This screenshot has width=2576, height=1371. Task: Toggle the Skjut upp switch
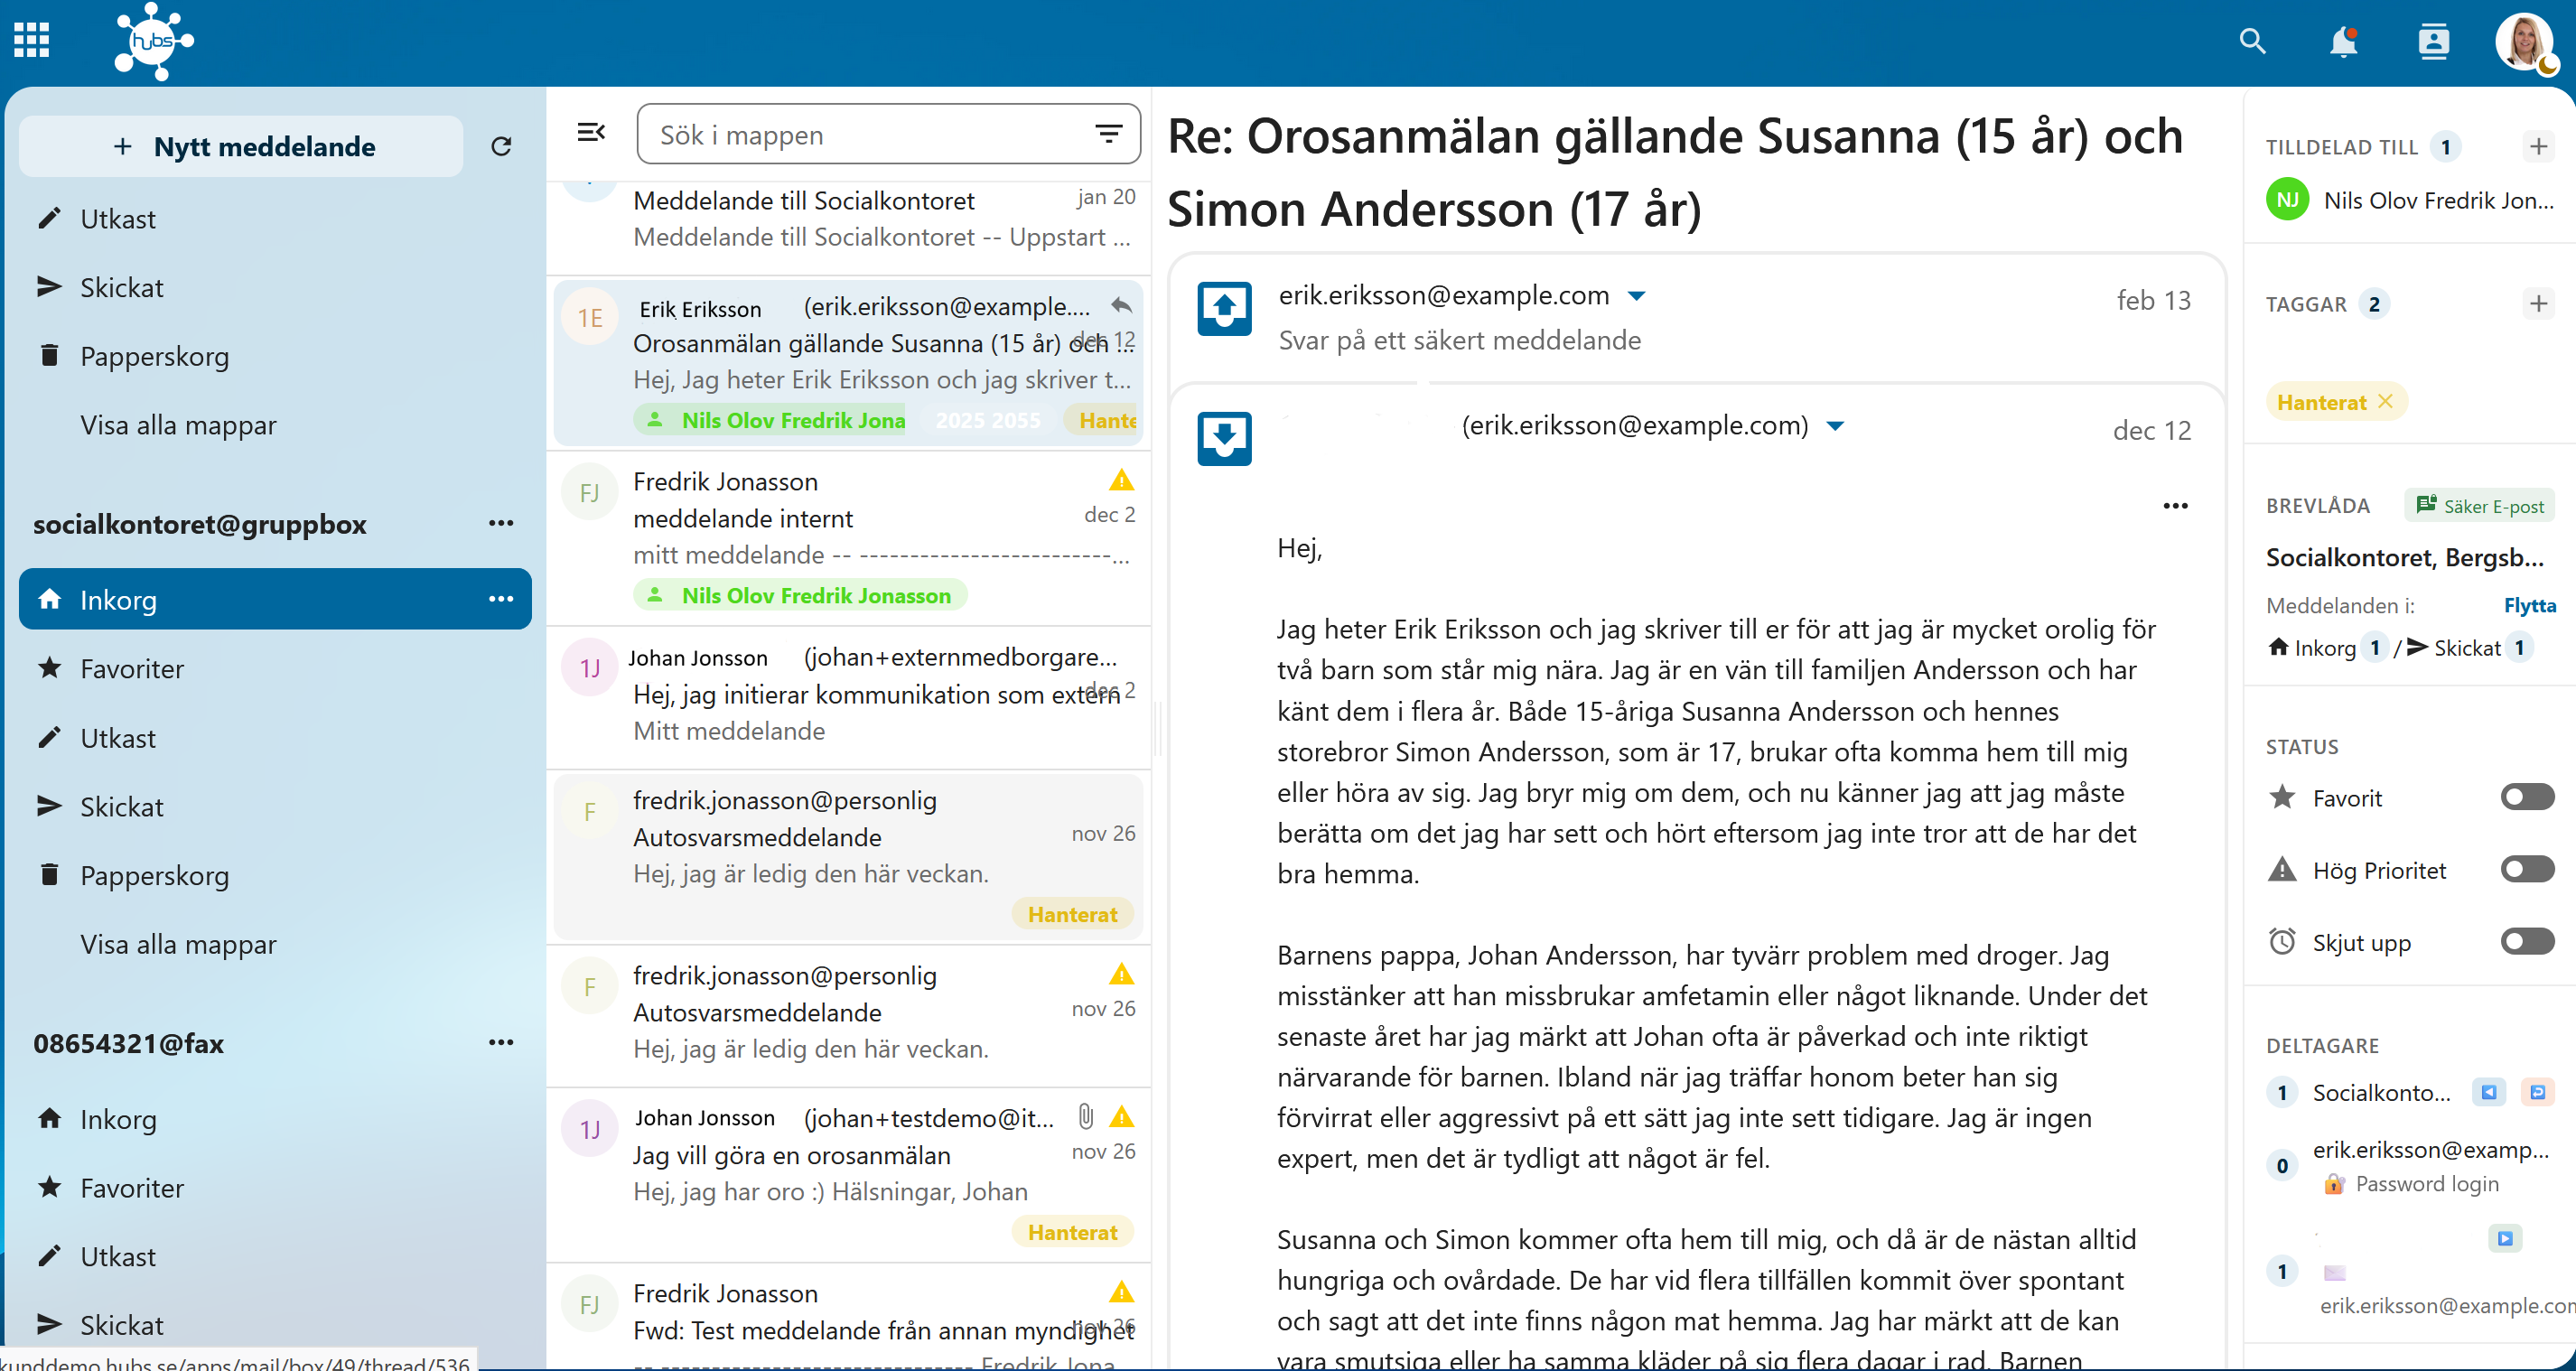coord(2526,941)
